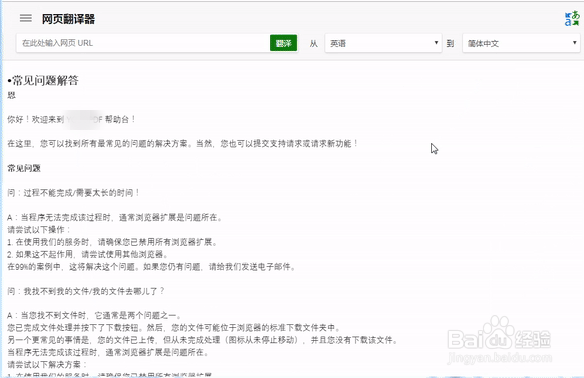
Task: Open the source language 英语 dropdown
Action: coord(383,43)
